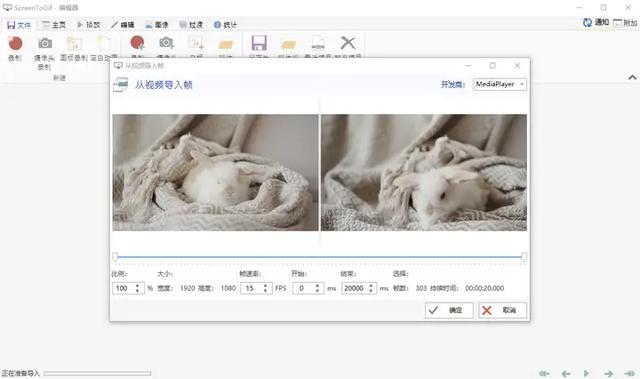Click the left start-frame rabbit preview
Viewport: 640px width, 379px height.
[x=216, y=173]
